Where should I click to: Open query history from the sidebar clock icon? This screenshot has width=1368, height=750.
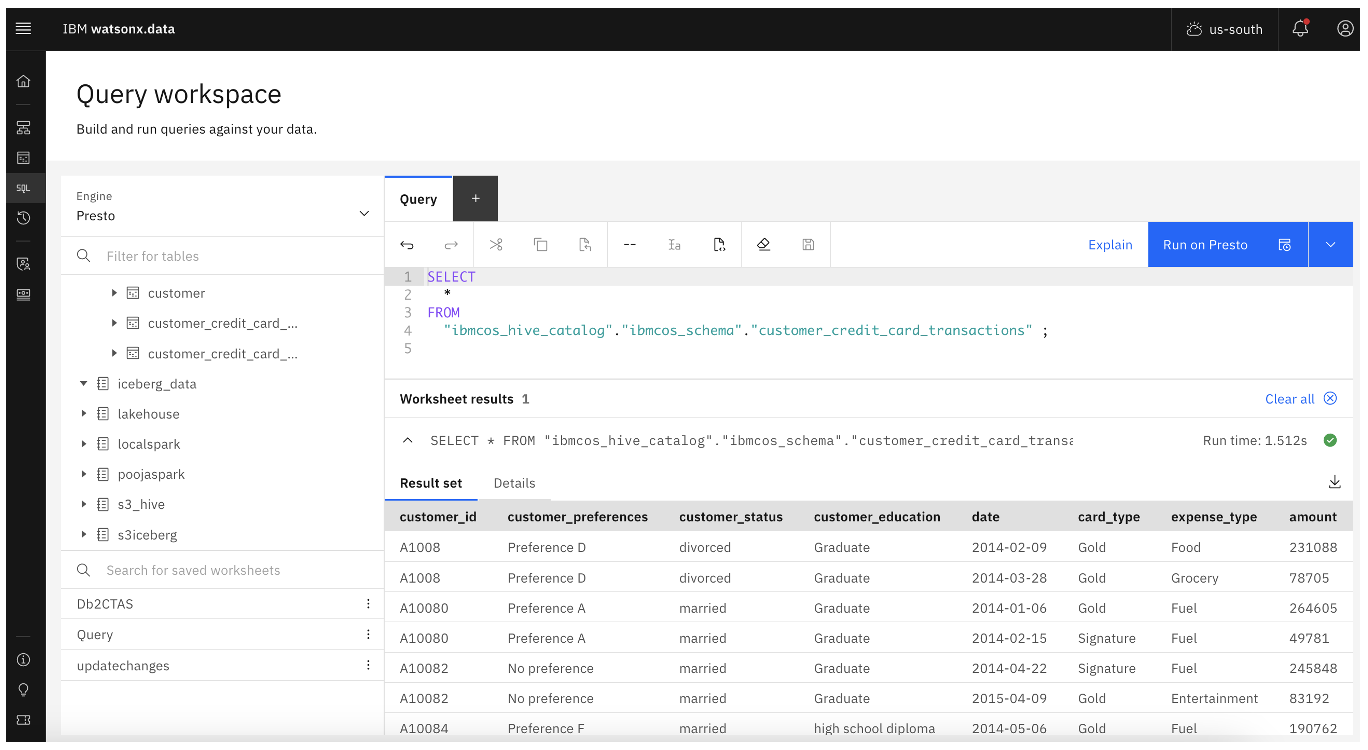(x=23, y=218)
